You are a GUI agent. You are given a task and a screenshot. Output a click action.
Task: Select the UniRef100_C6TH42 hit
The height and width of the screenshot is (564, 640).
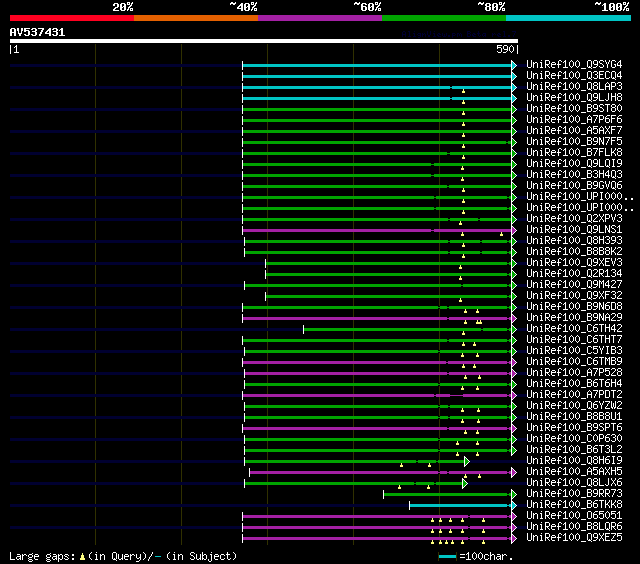[574, 329]
